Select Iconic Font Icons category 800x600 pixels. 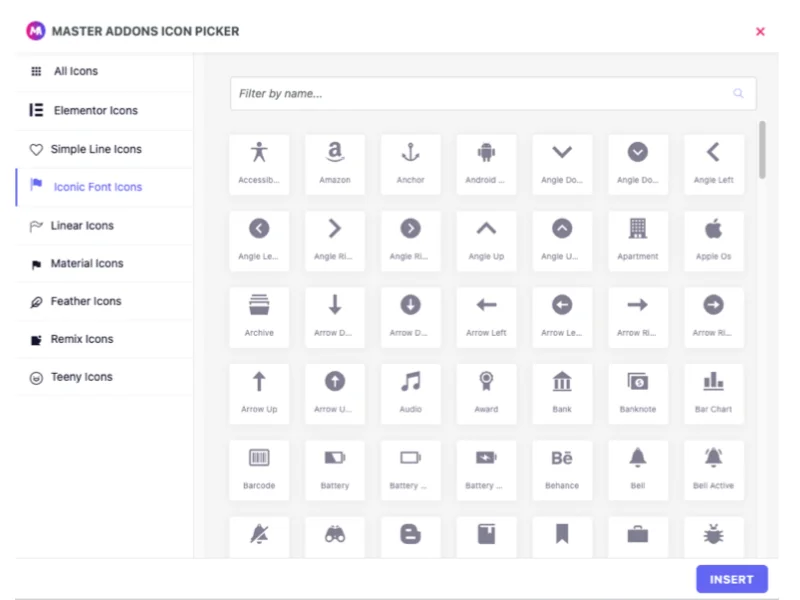click(105, 187)
